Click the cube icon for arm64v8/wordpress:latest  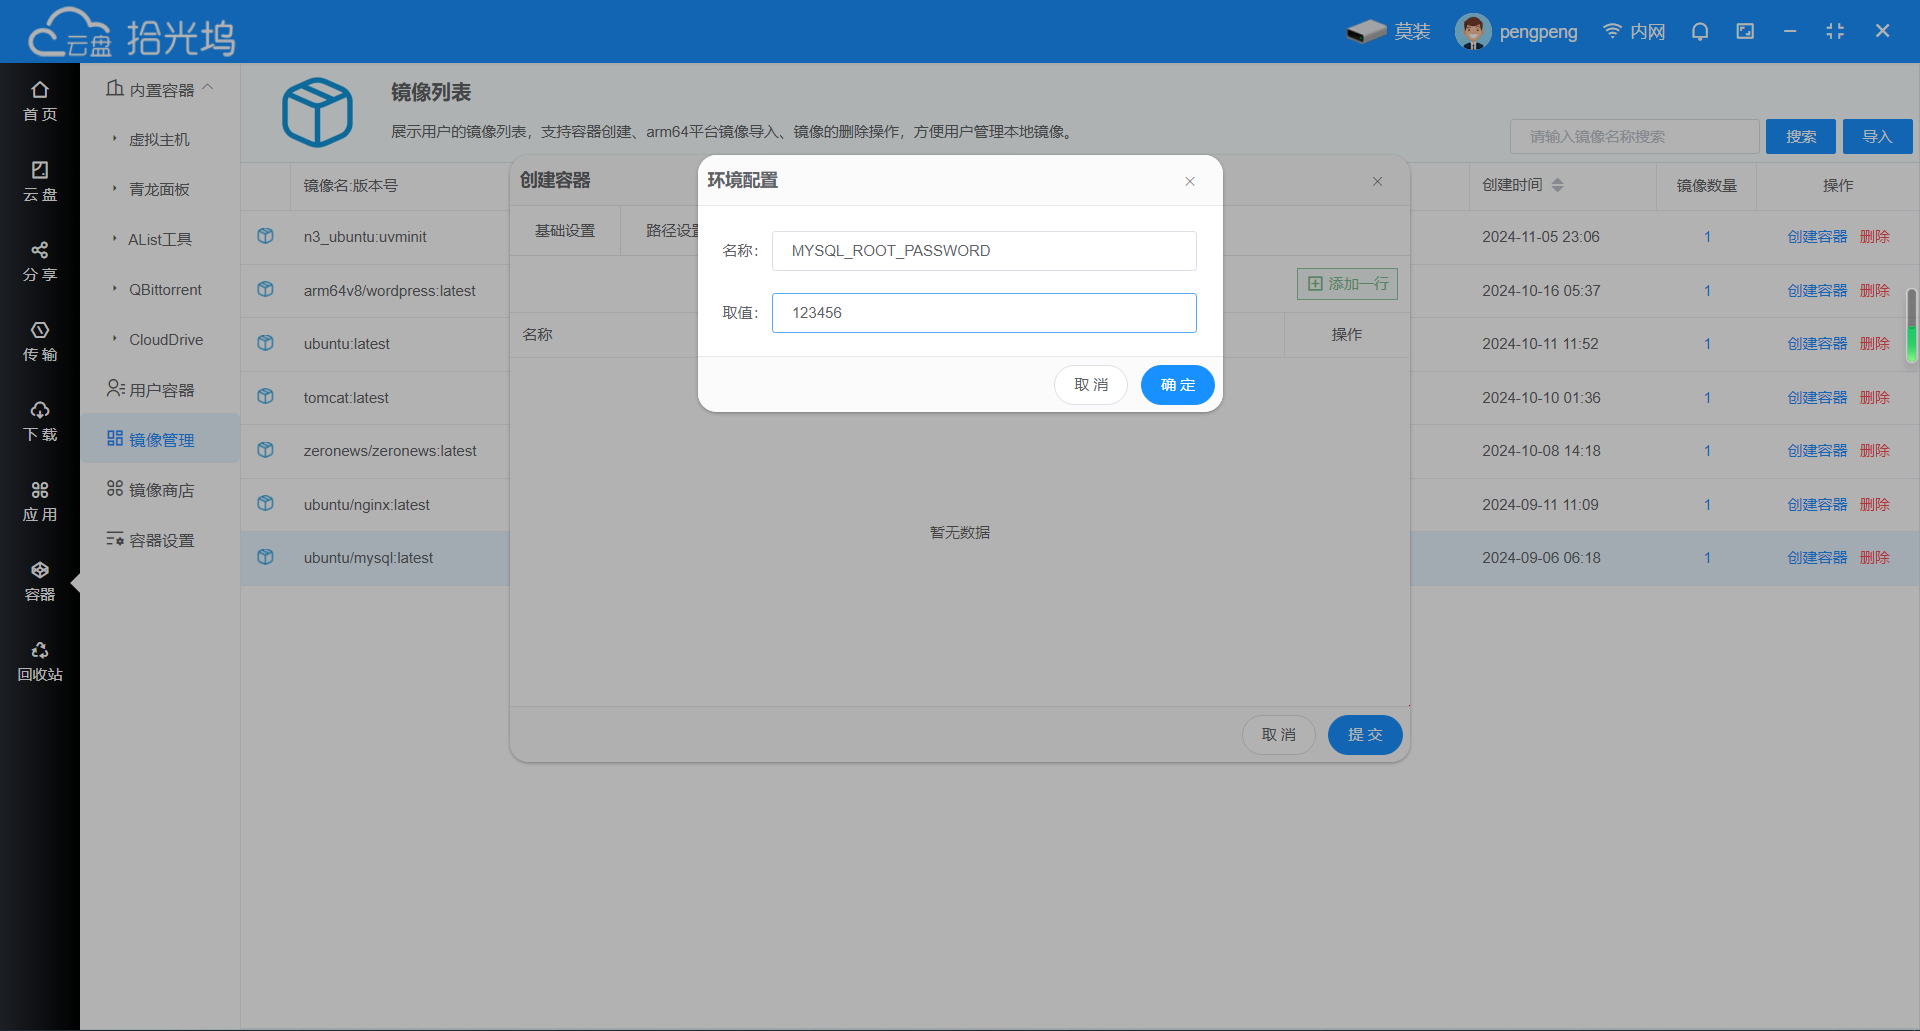click(x=265, y=290)
